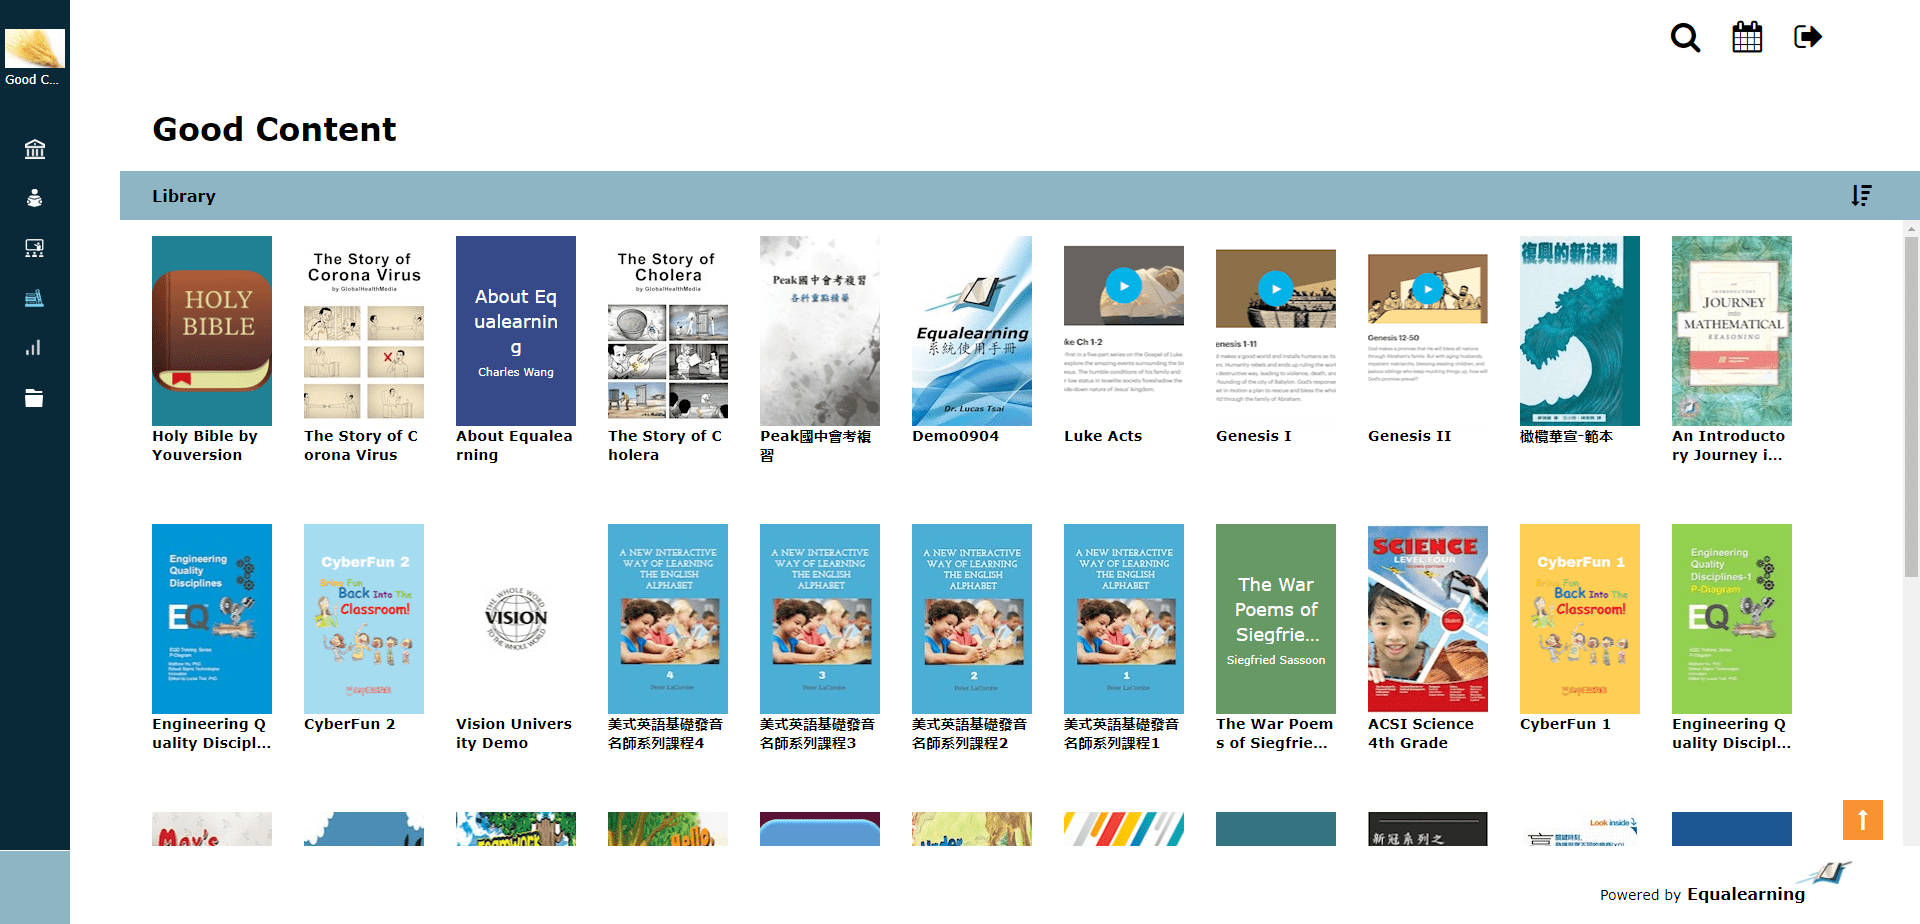Viewport: 1920px width, 924px height.
Task: Click the 'About Equalearning' title text
Action: click(x=514, y=445)
